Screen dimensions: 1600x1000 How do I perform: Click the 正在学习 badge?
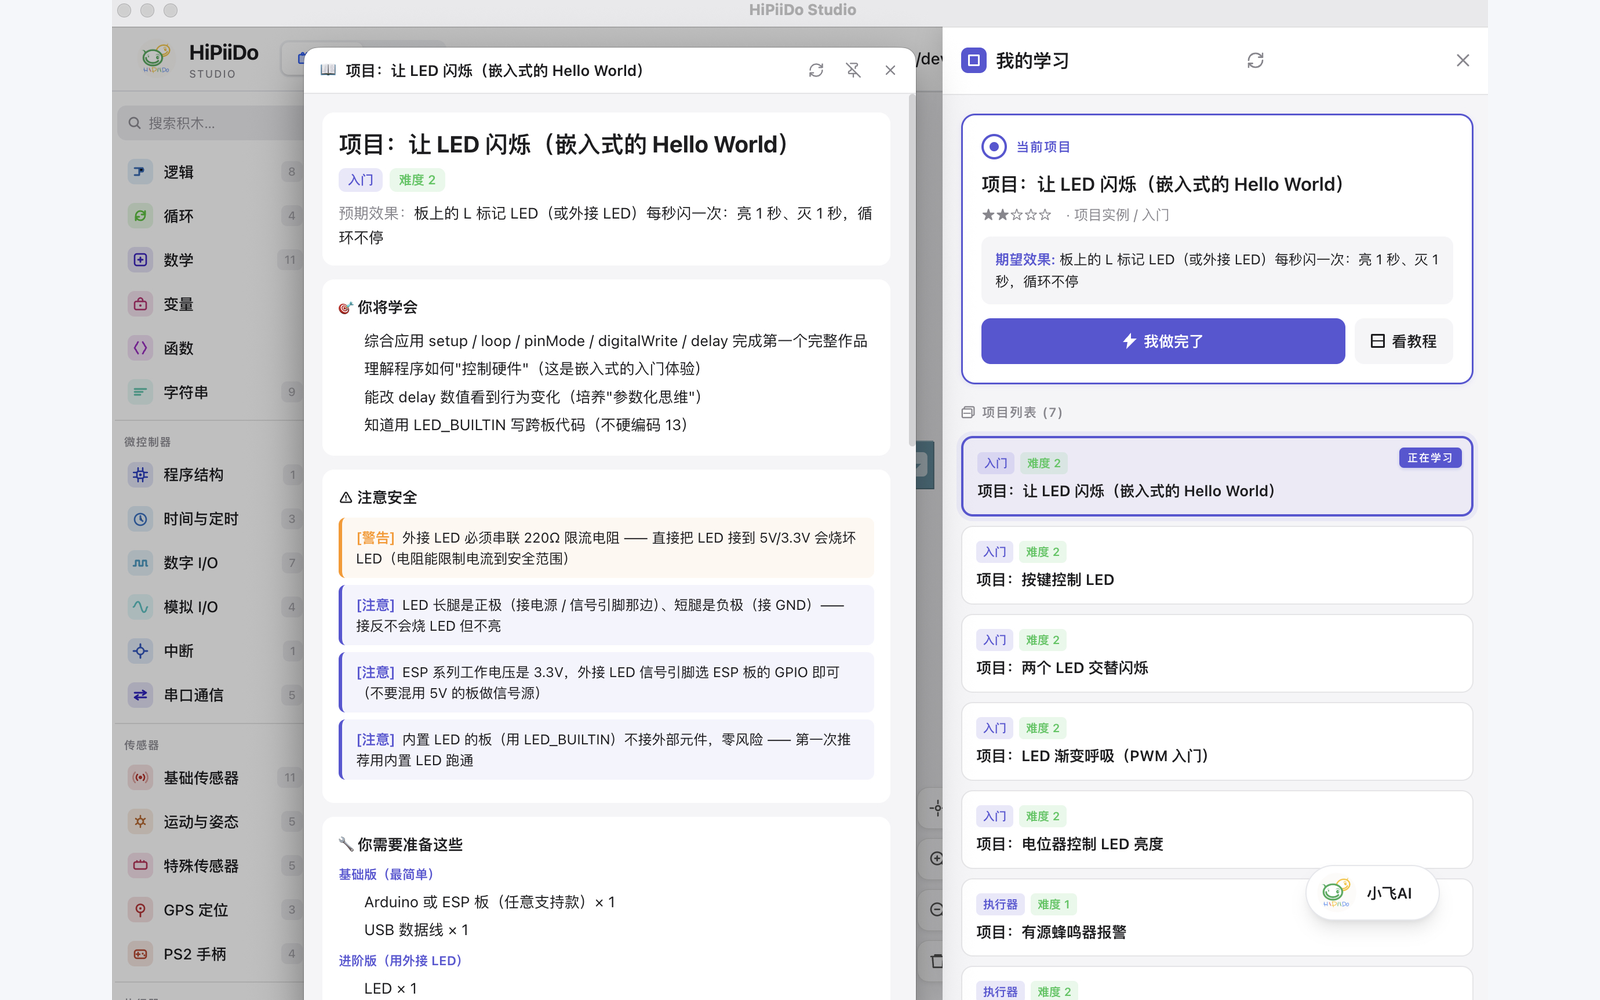click(x=1430, y=458)
